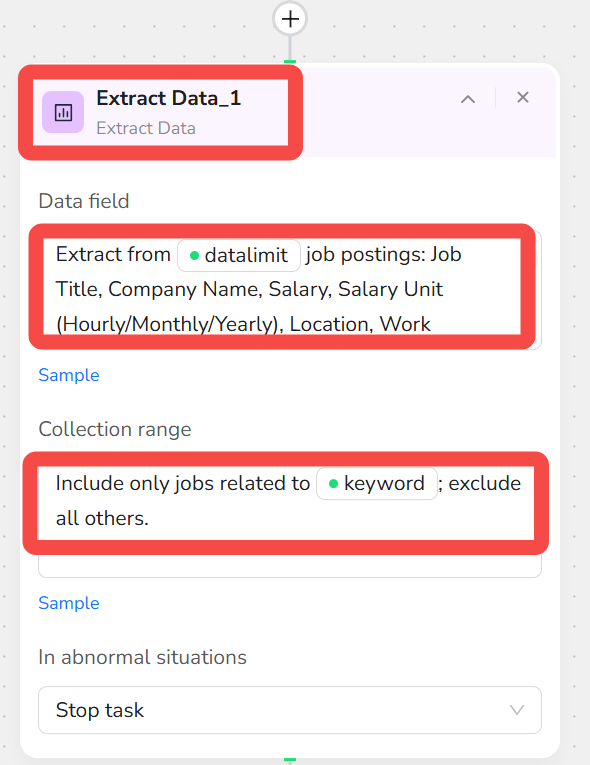Click the gray Extract Data subtitle
590x765 pixels.
[x=146, y=128]
